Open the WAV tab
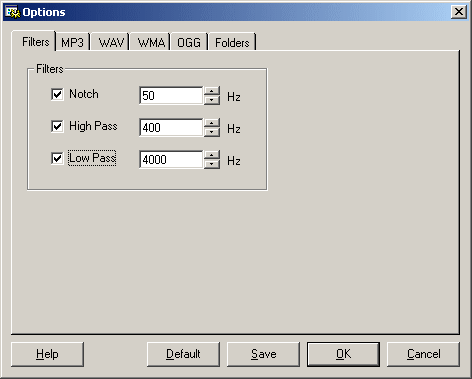Viewport: 472px width, 379px height. (111, 42)
